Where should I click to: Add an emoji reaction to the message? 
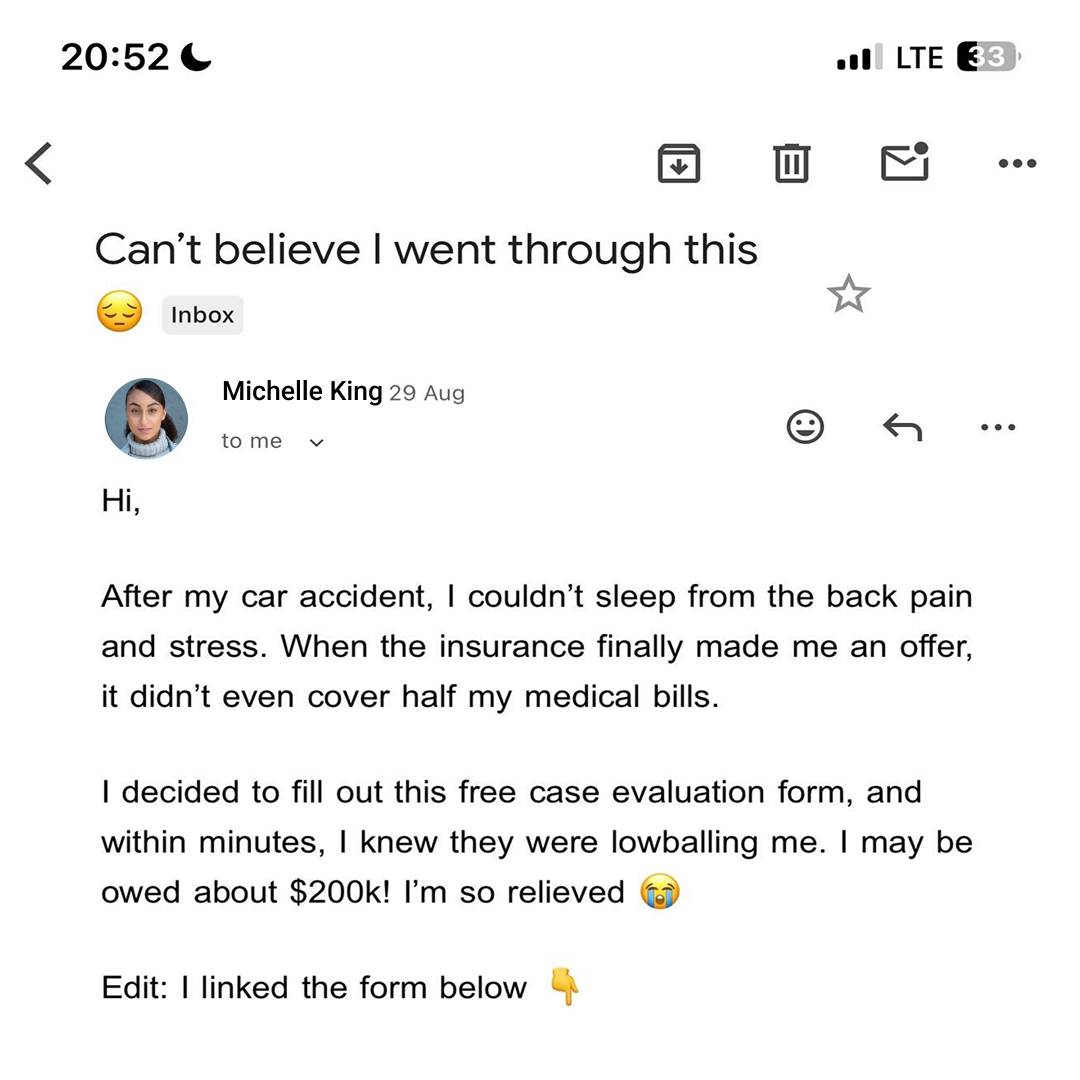point(805,427)
